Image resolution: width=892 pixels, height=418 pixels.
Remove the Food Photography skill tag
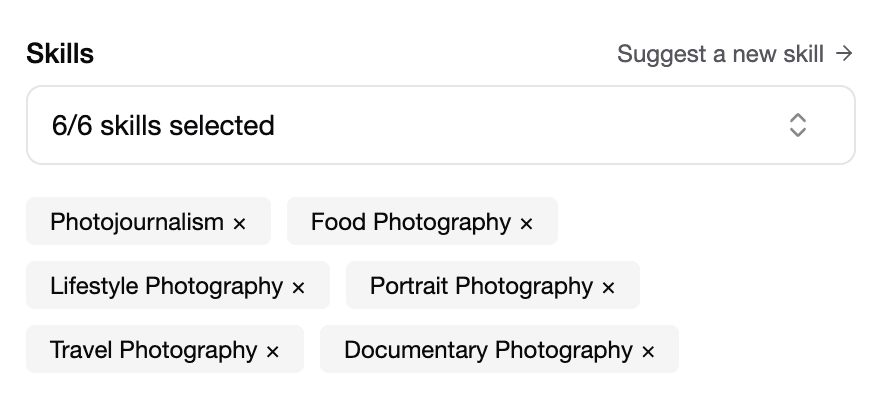pos(526,223)
